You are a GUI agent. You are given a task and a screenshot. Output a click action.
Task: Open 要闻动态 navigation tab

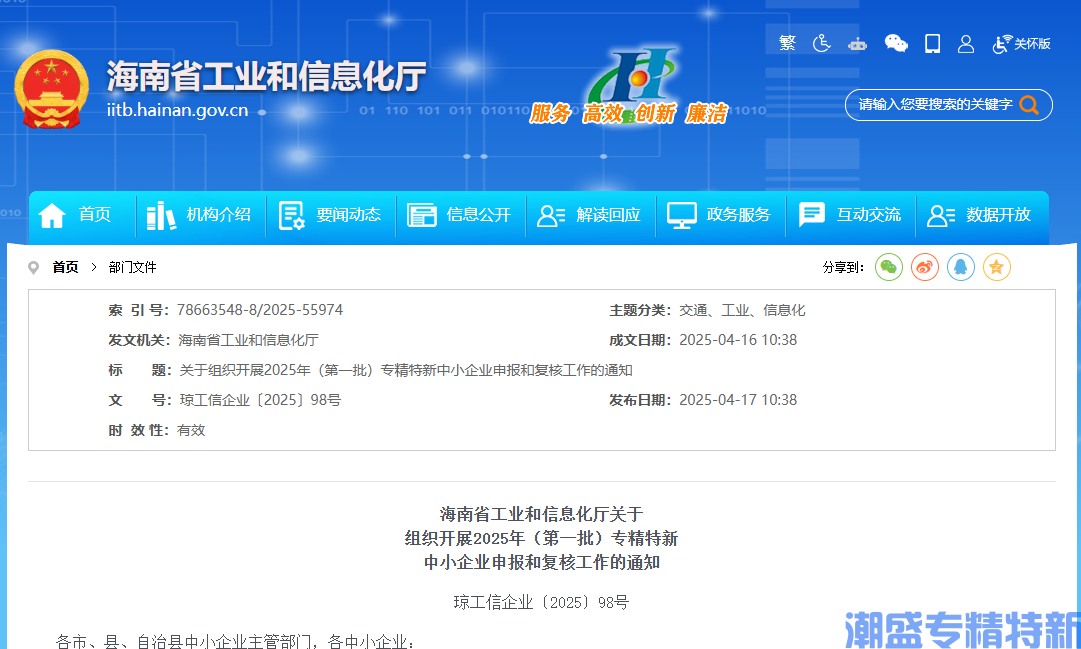(348, 214)
